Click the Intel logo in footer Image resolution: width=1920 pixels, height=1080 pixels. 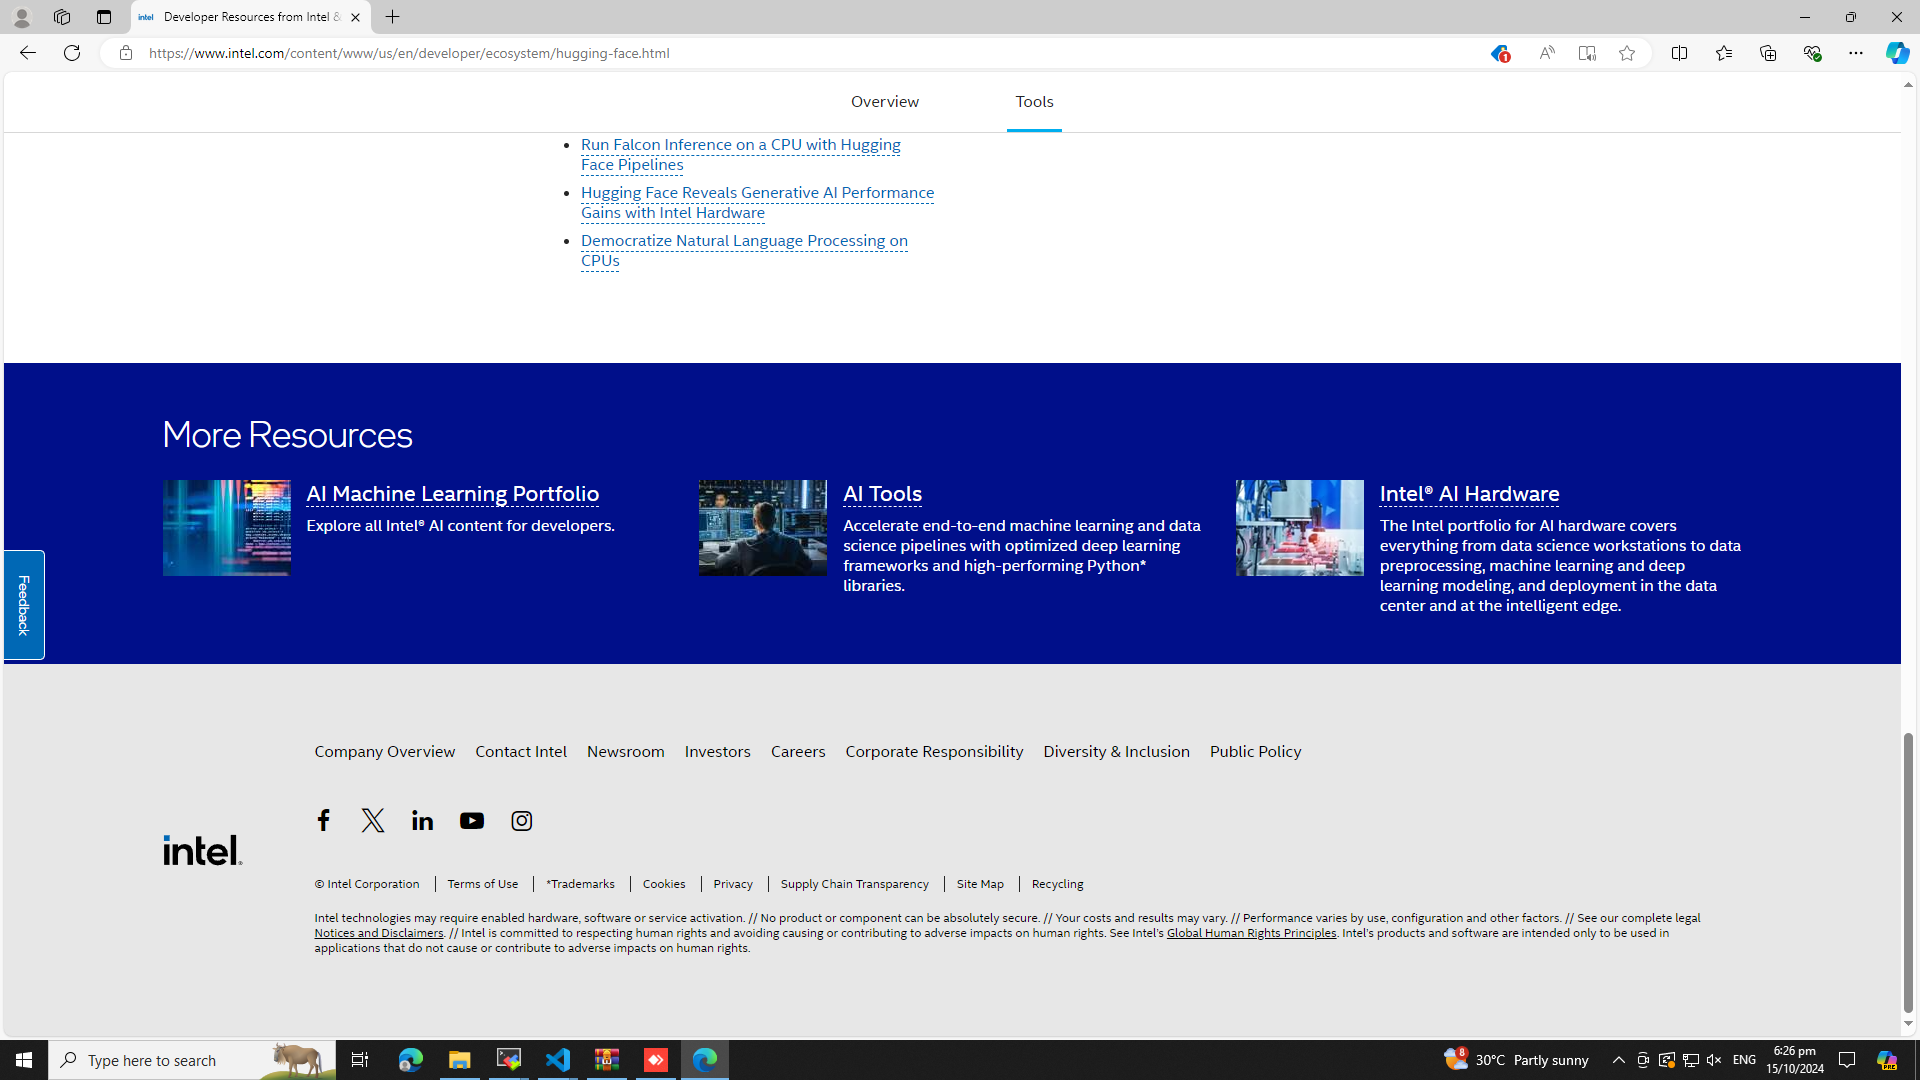[x=202, y=850]
